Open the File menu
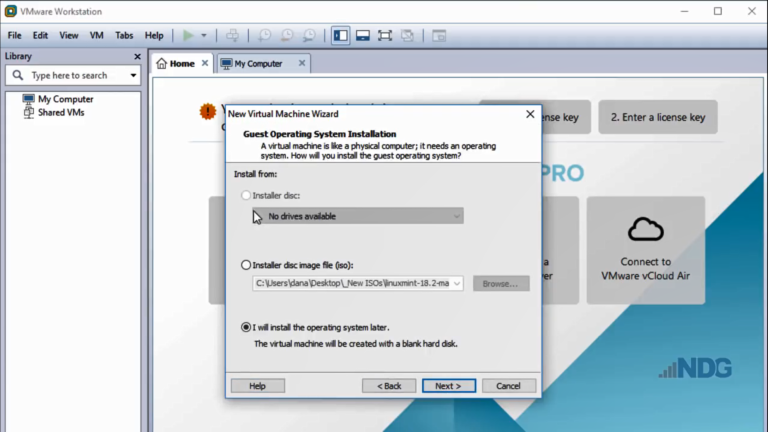Viewport: 768px width, 432px height. click(14, 35)
